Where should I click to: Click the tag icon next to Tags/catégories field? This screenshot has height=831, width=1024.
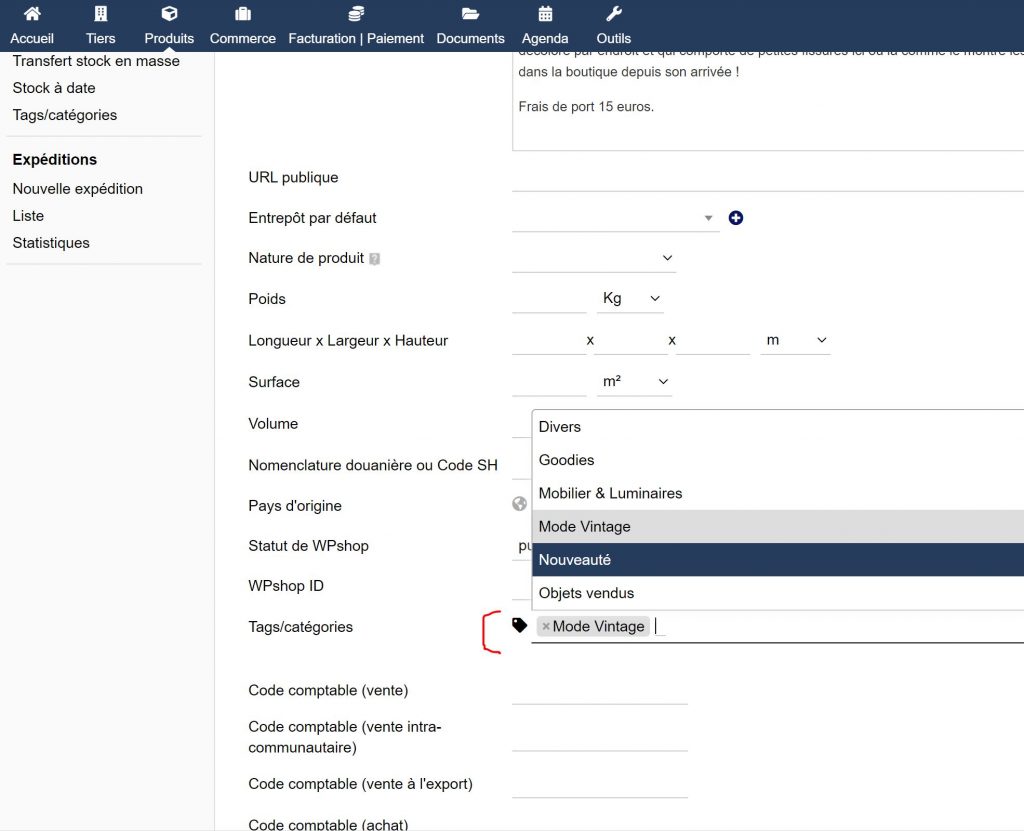[x=519, y=623]
